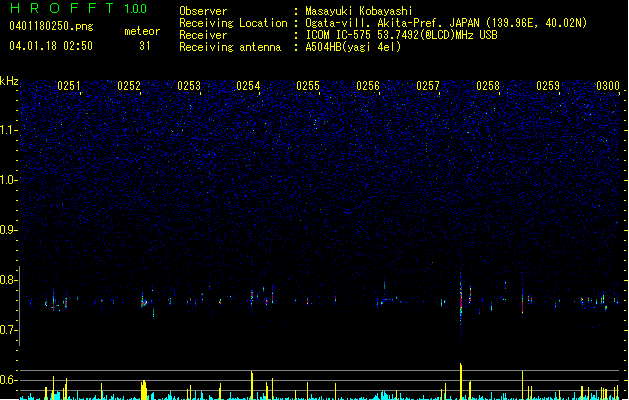Image resolution: width=629 pixels, height=400 pixels.
Task: Click the 0252 time marker
Action: pos(129,86)
